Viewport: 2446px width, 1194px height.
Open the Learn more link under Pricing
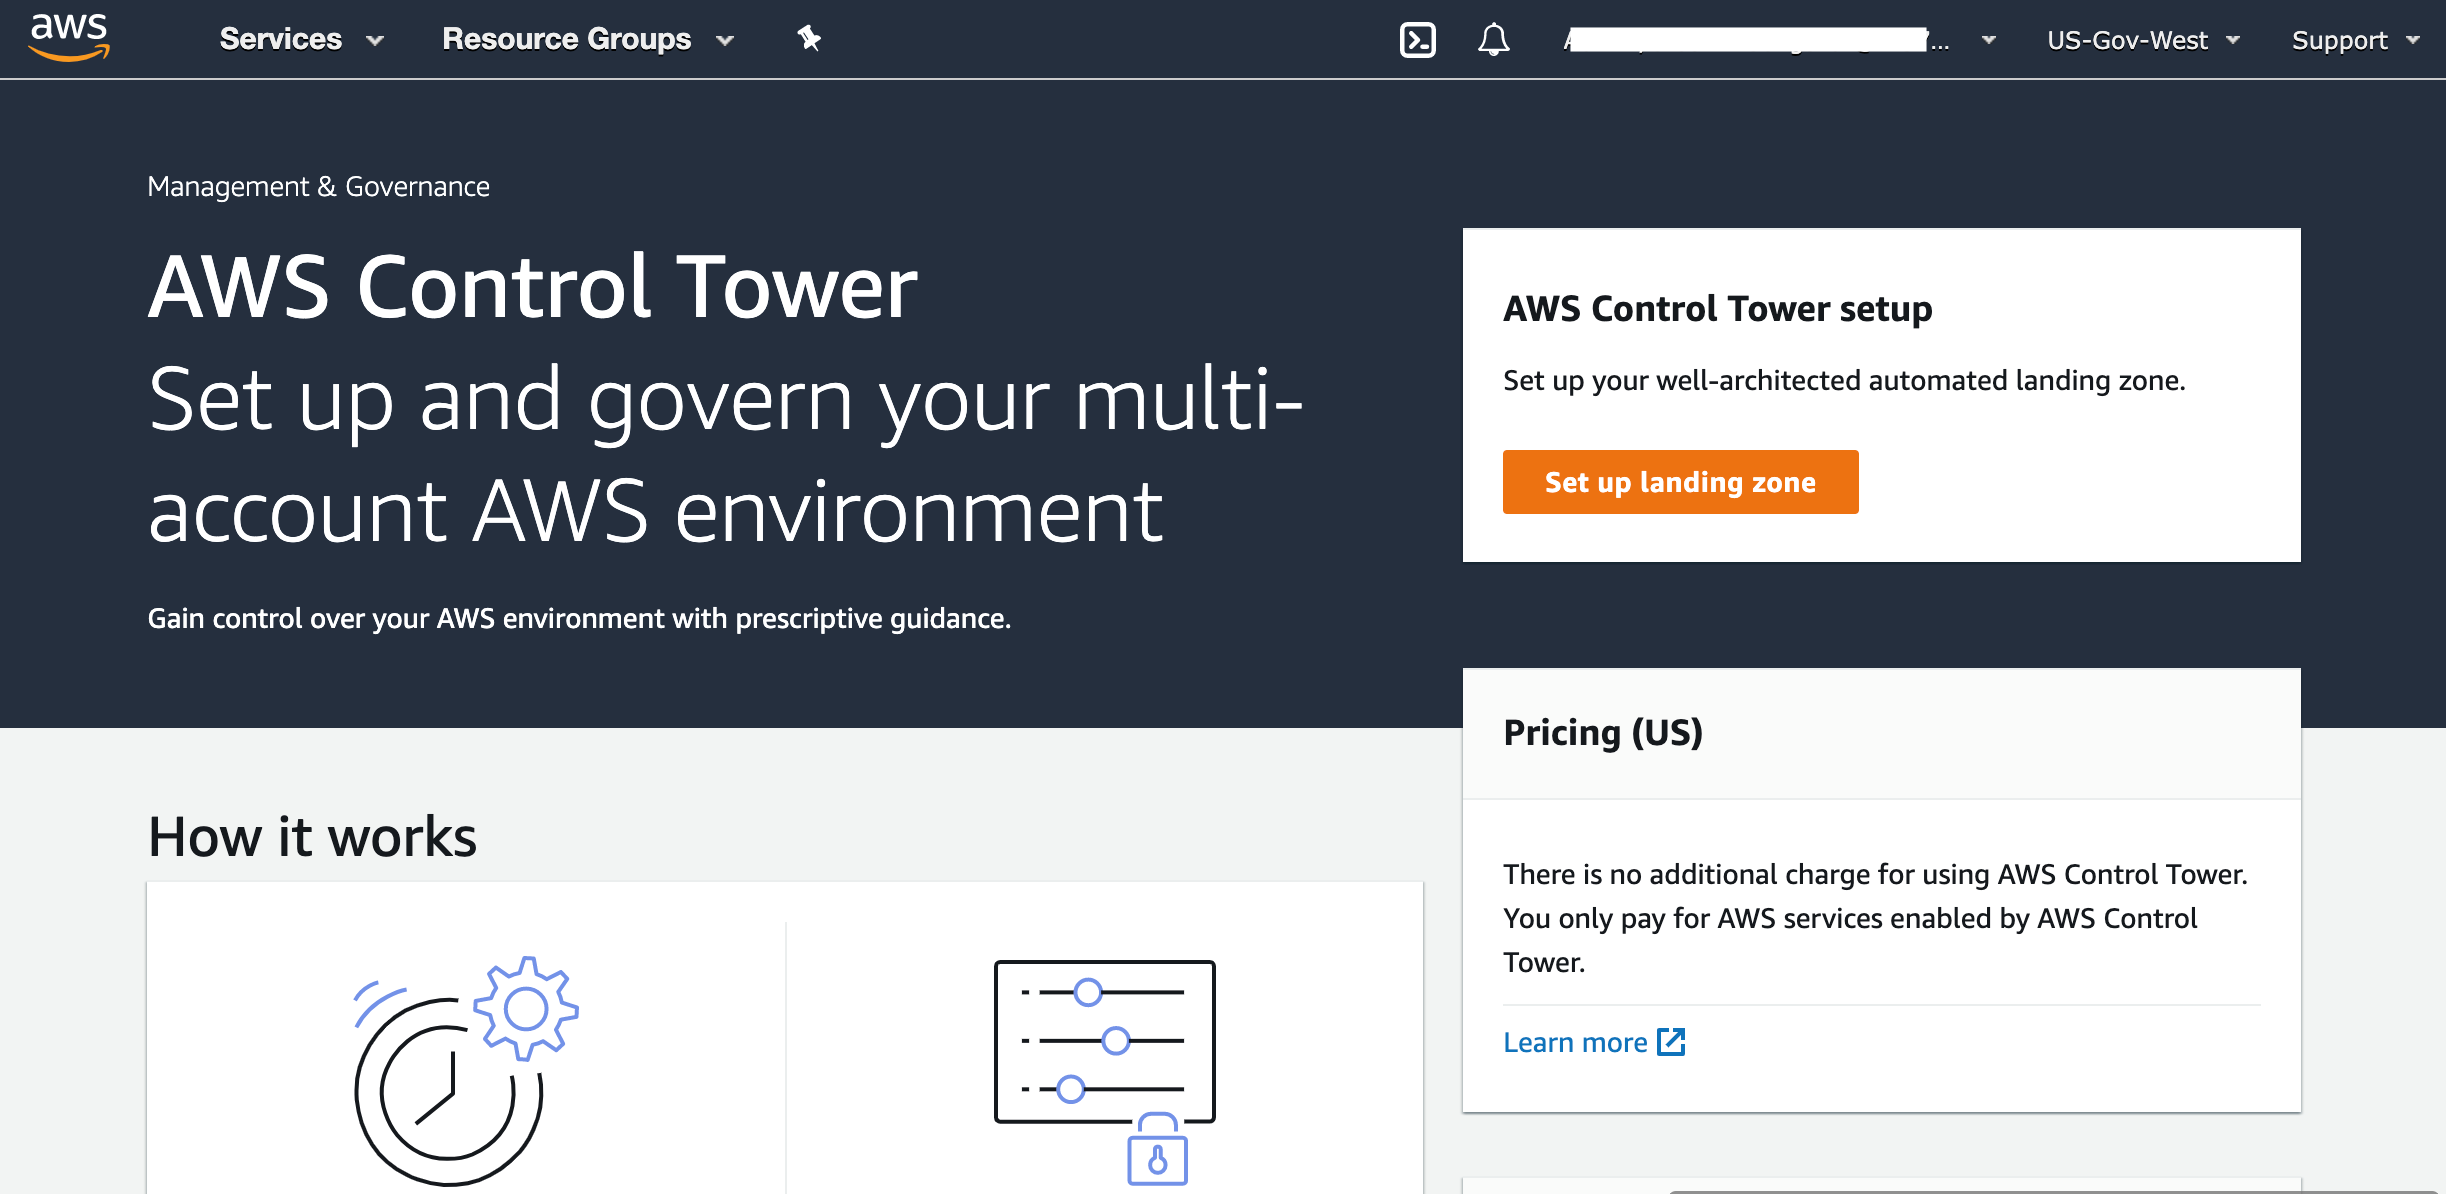1574,1041
